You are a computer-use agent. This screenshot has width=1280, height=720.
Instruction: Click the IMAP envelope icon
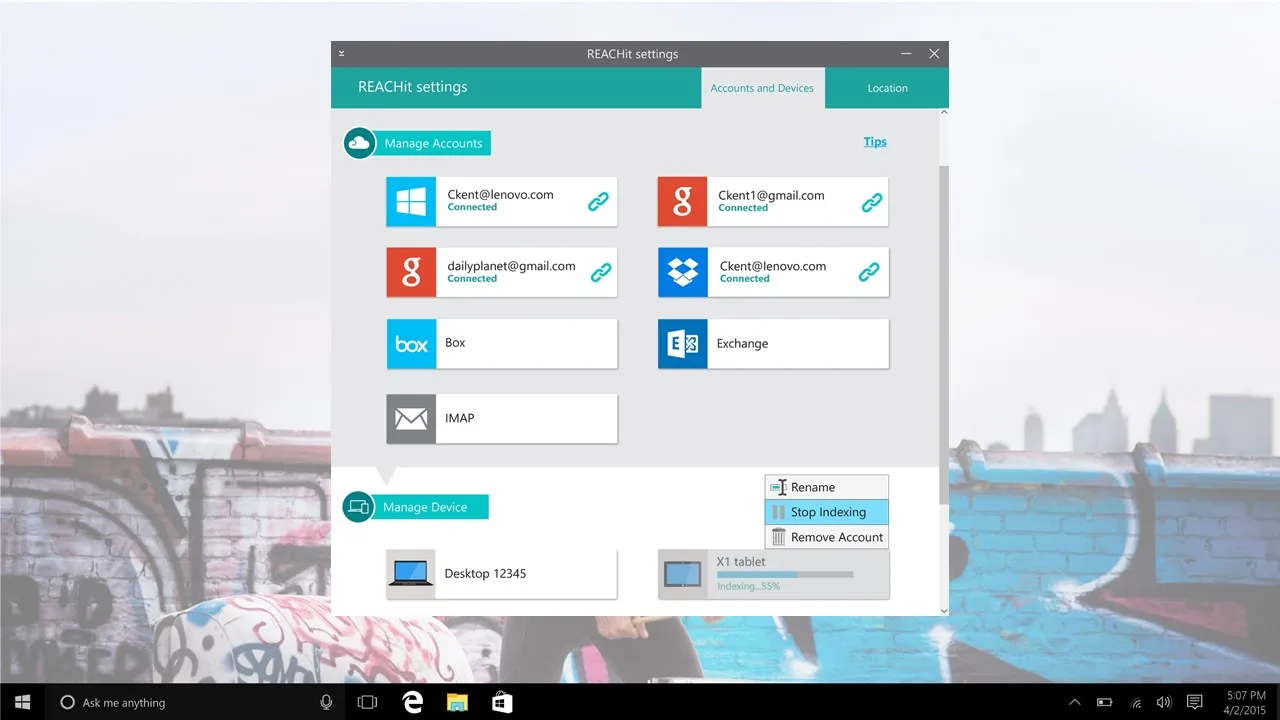(411, 419)
